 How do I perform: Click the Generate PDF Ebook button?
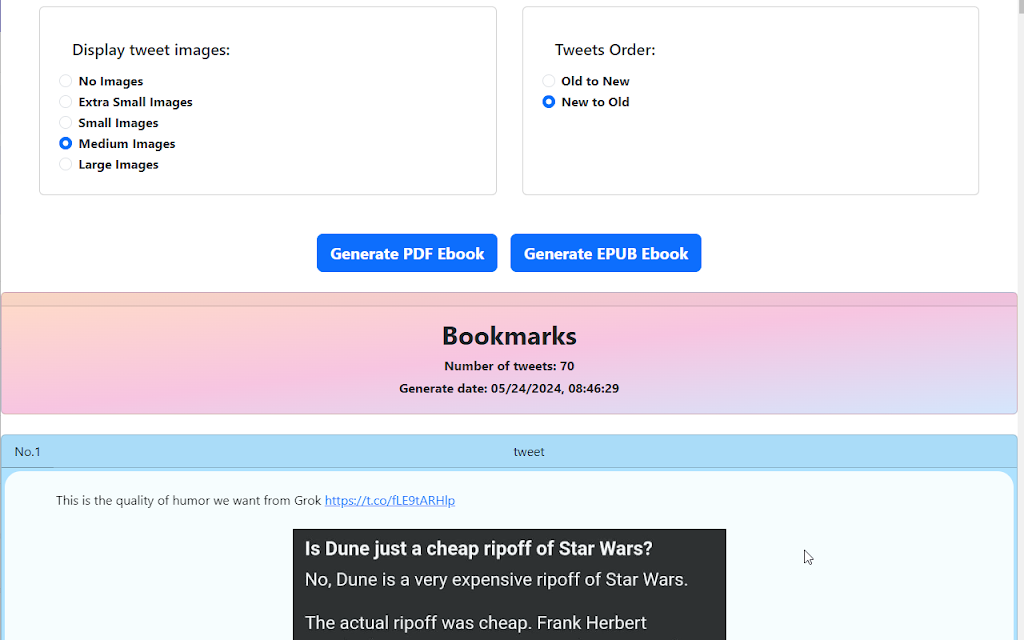point(407,253)
